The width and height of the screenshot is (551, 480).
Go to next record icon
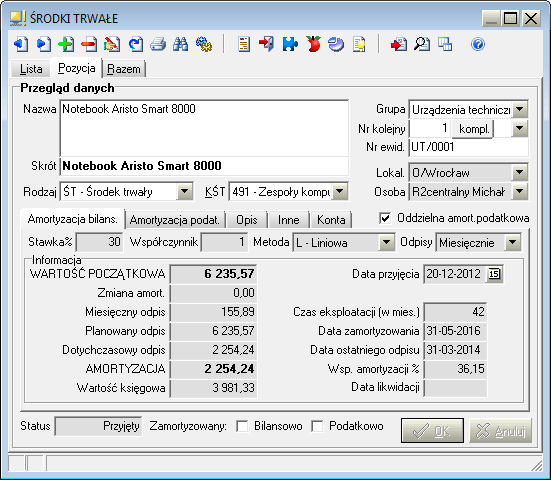(44, 45)
